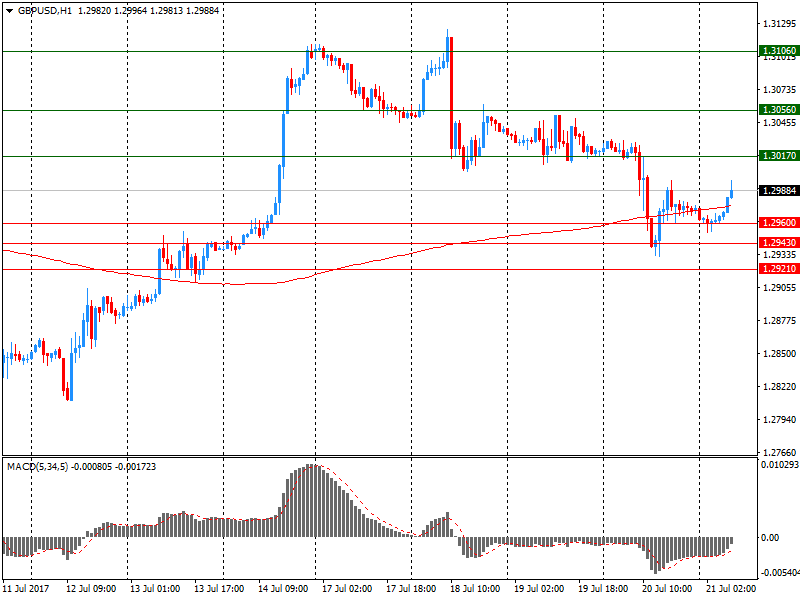Click the 12 Jul 09:00 time axis label

(91, 588)
